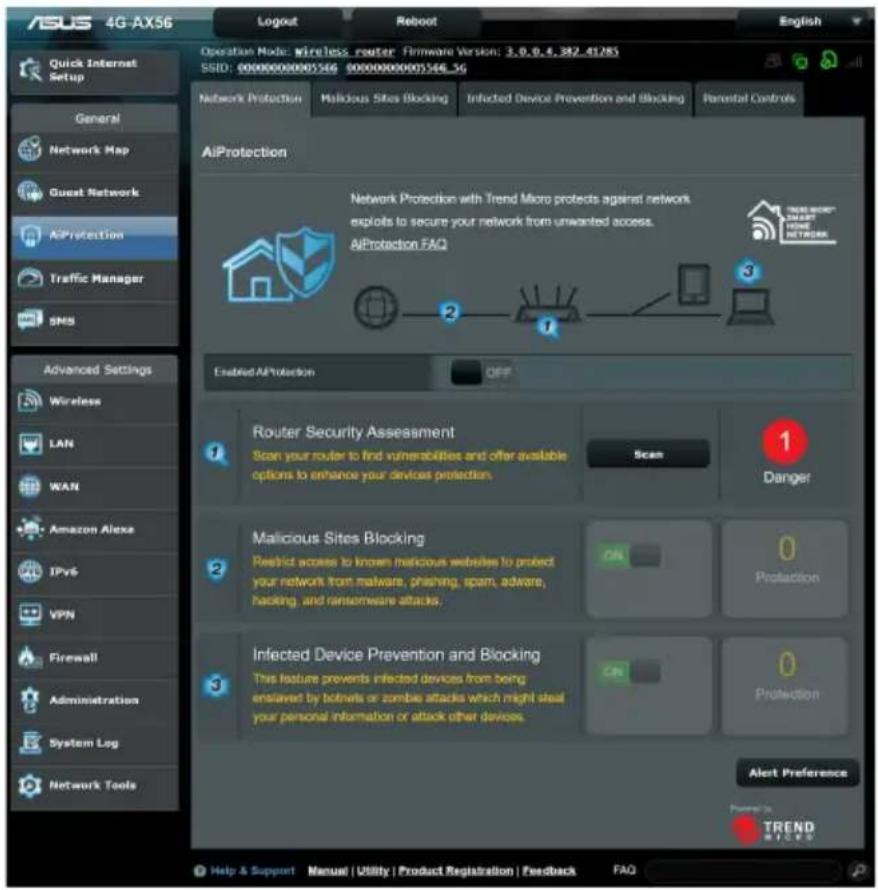This screenshot has height=890, width=878.
Task: Click the SMS icon in sidebar
Action: [x=30, y=320]
